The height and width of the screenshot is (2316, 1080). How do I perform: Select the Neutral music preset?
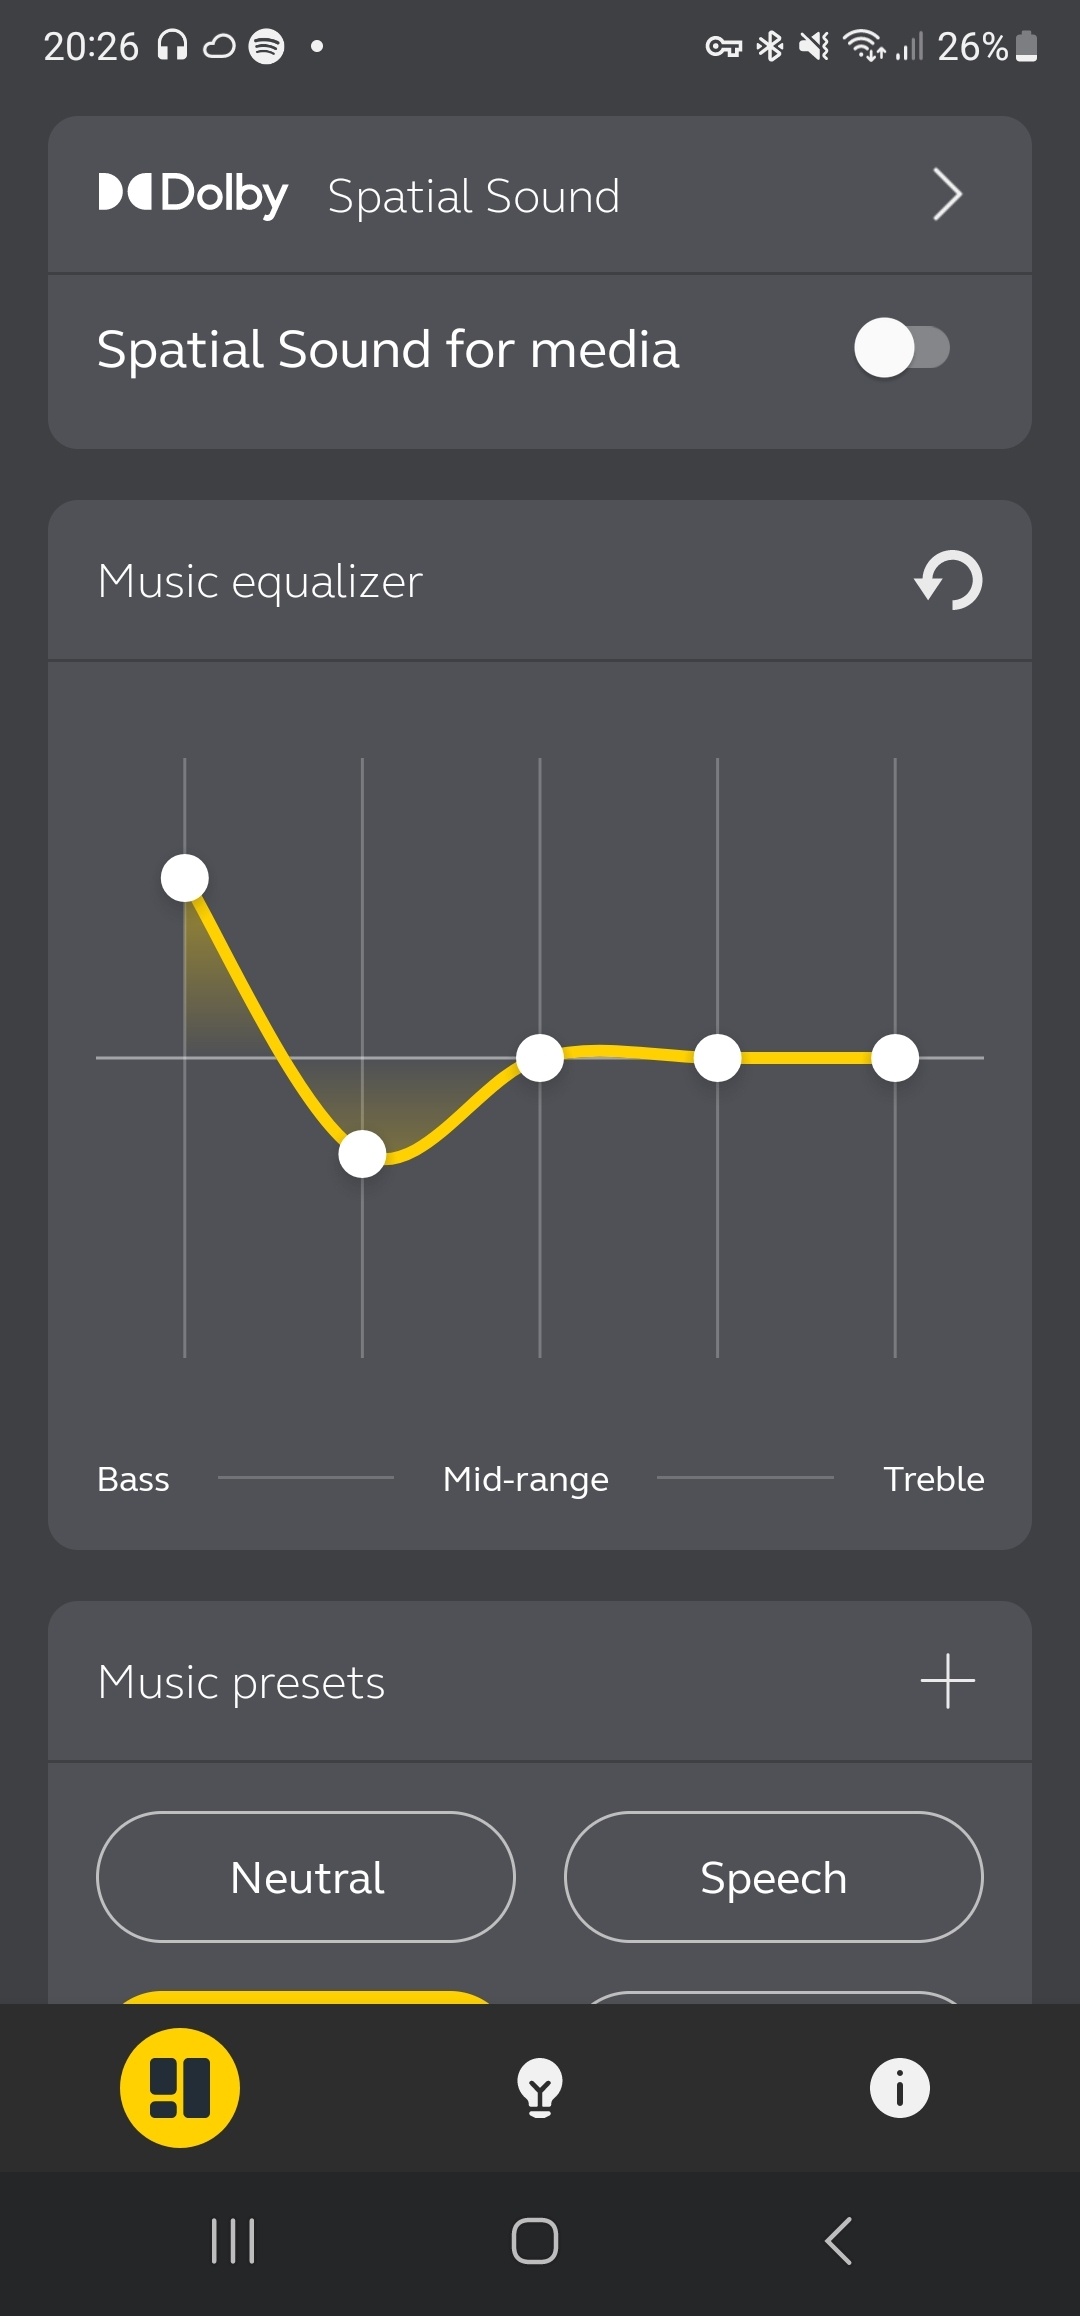[306, 1877]
